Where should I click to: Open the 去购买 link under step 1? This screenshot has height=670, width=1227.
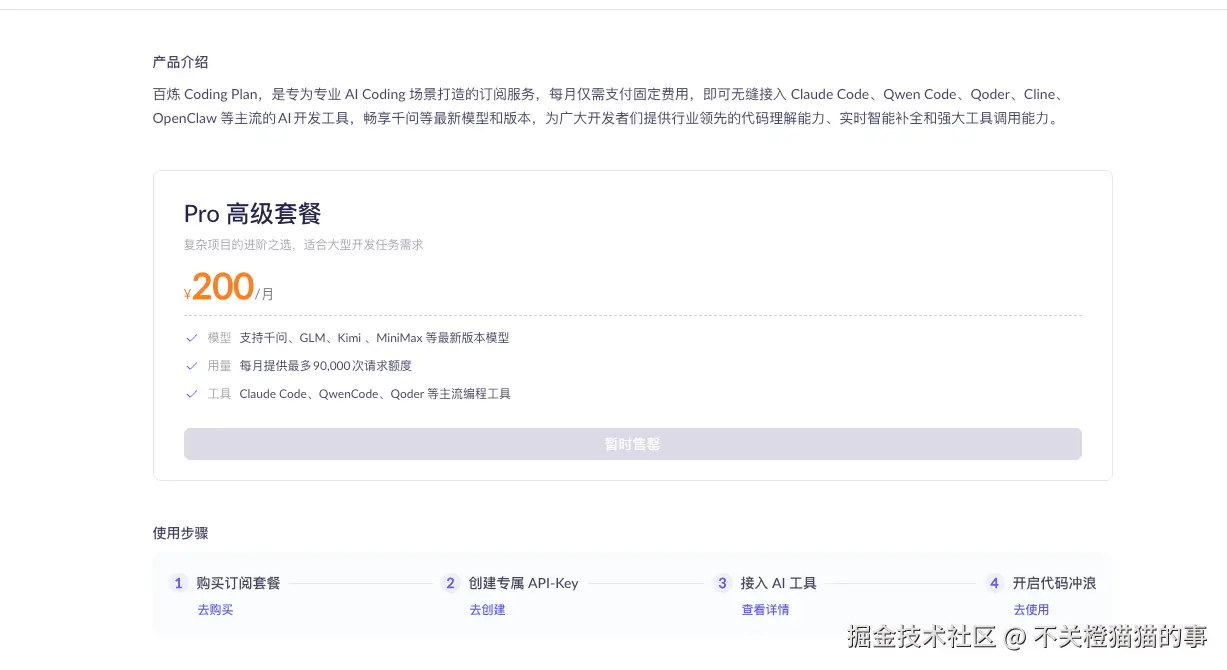(x=214, y=609)
